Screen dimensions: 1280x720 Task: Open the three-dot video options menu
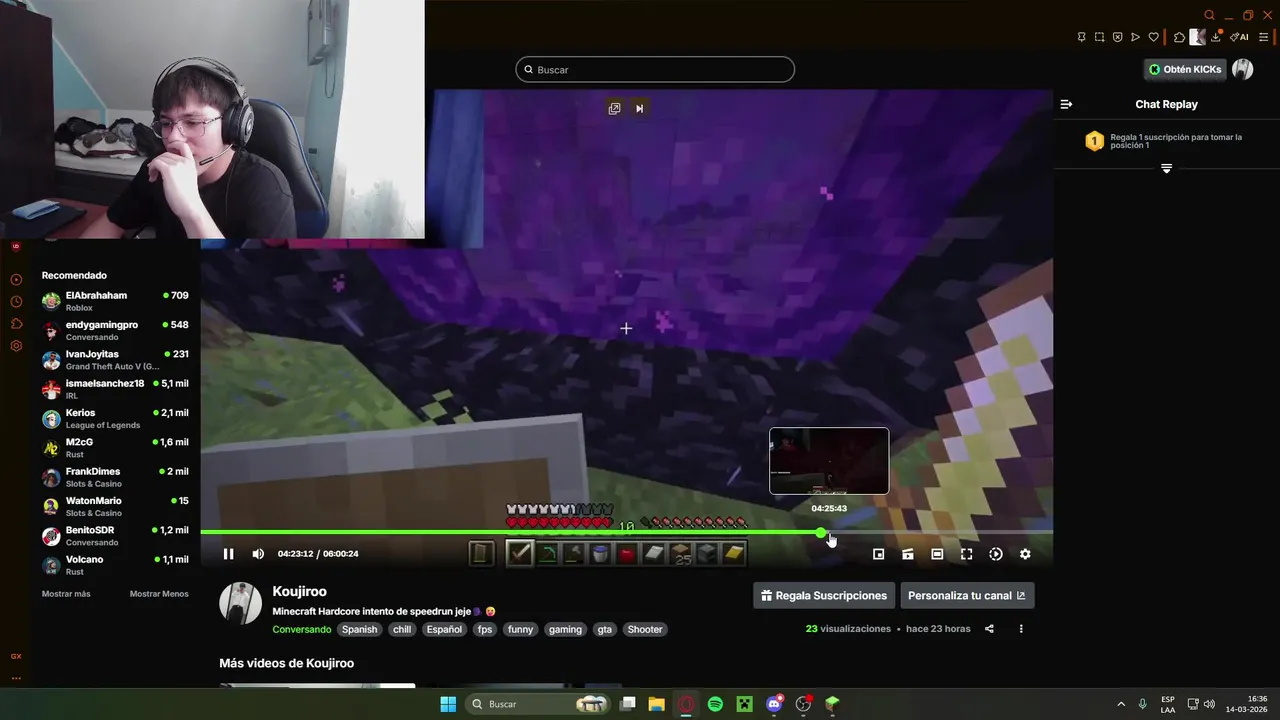point(1021,629)
